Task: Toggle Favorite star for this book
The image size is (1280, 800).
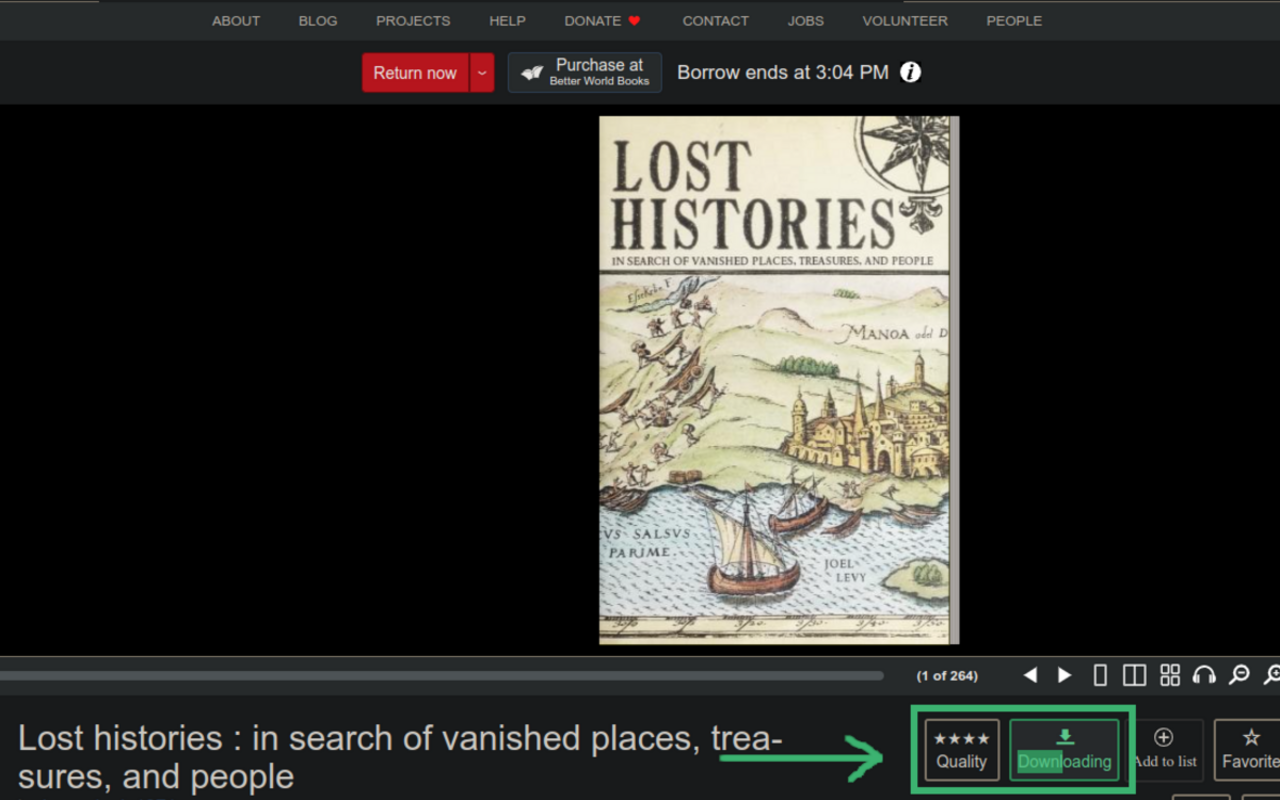Action: pos(1250,750)
